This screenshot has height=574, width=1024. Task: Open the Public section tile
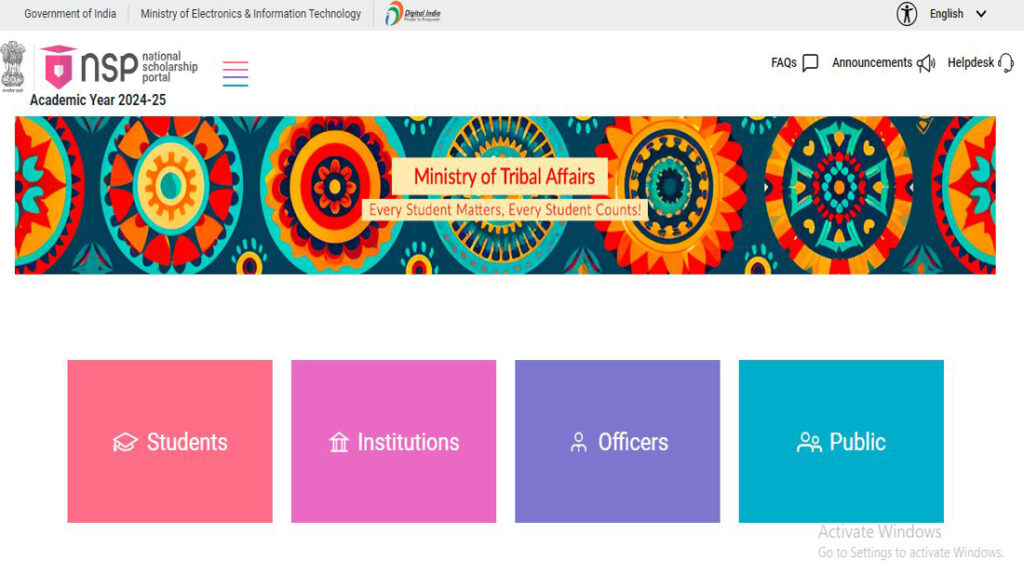pyautogui.click(x=841, y=441)
